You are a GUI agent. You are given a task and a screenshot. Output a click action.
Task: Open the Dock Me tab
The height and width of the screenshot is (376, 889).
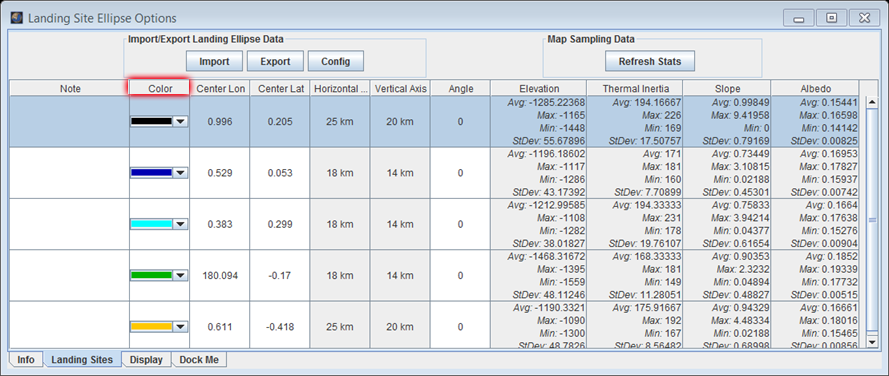(x=199, y=360)
